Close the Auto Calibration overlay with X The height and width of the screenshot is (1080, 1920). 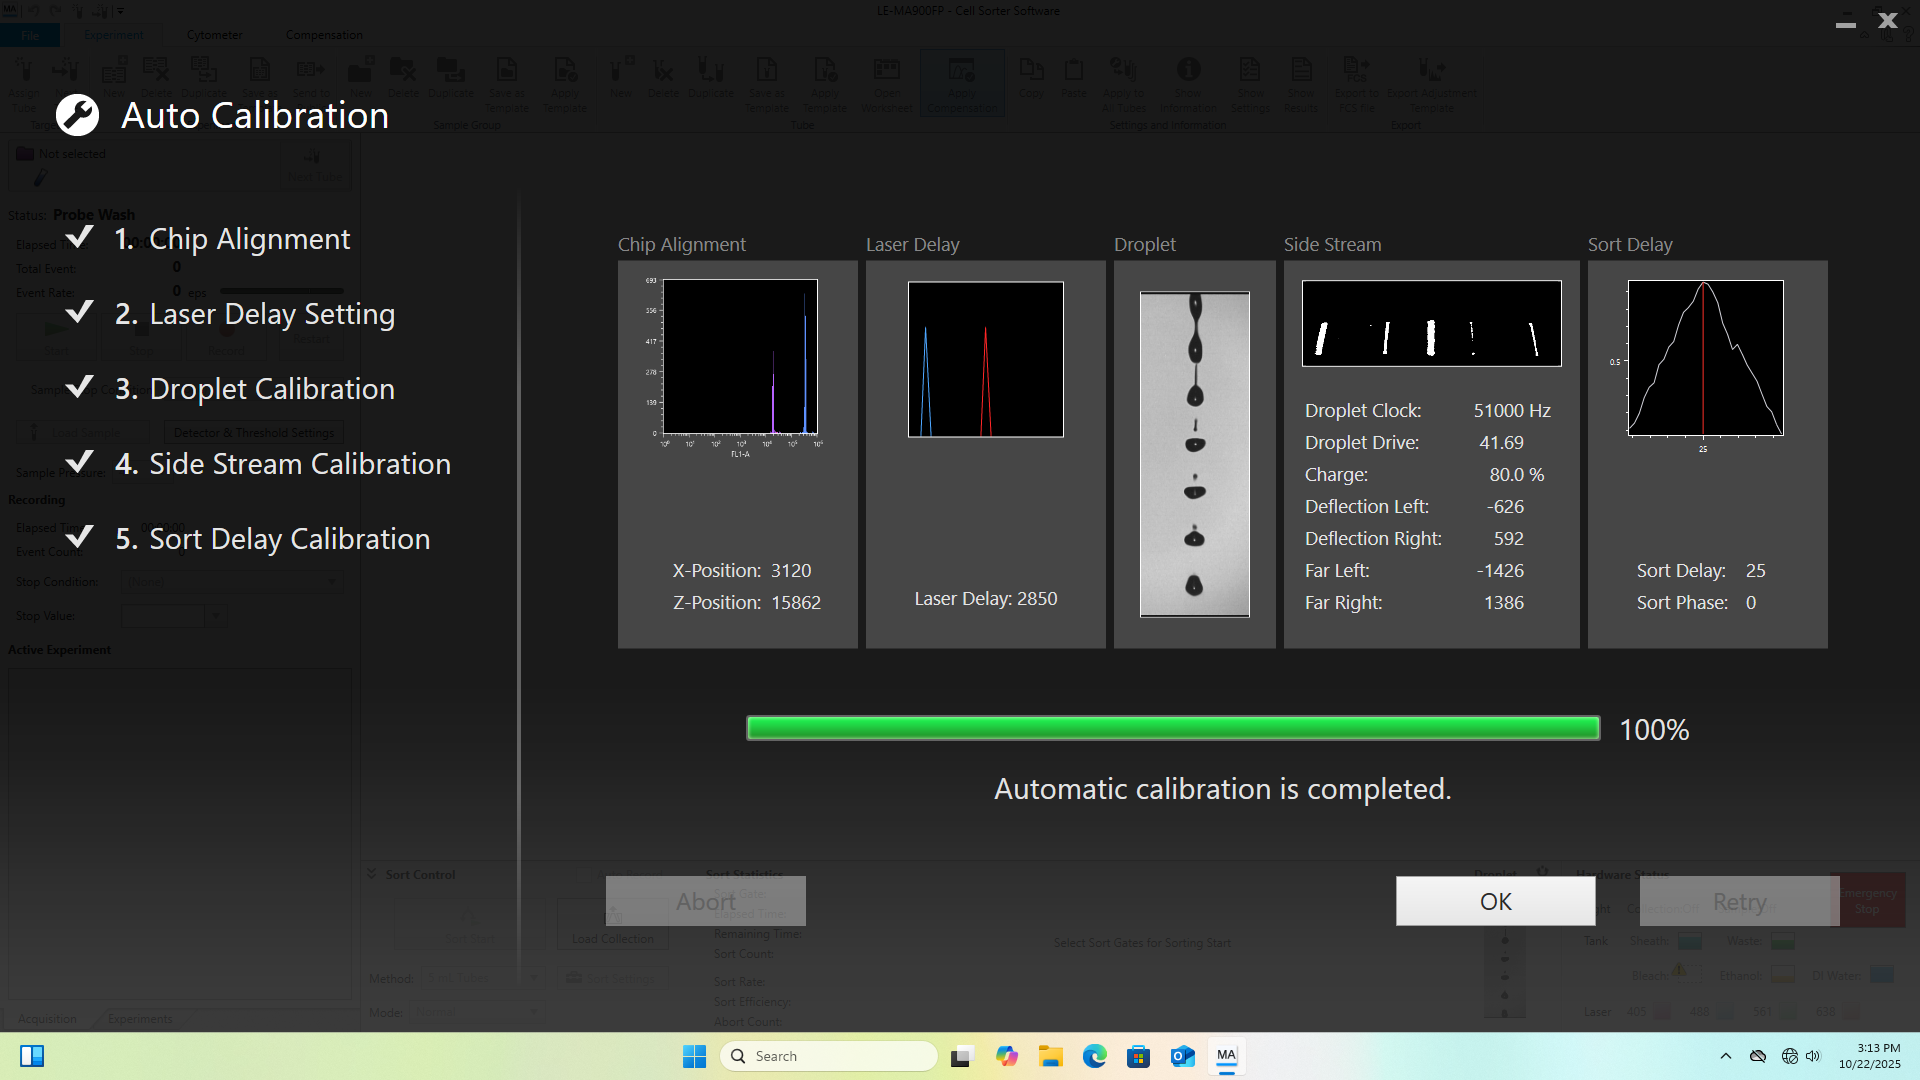click(1887, 20)
